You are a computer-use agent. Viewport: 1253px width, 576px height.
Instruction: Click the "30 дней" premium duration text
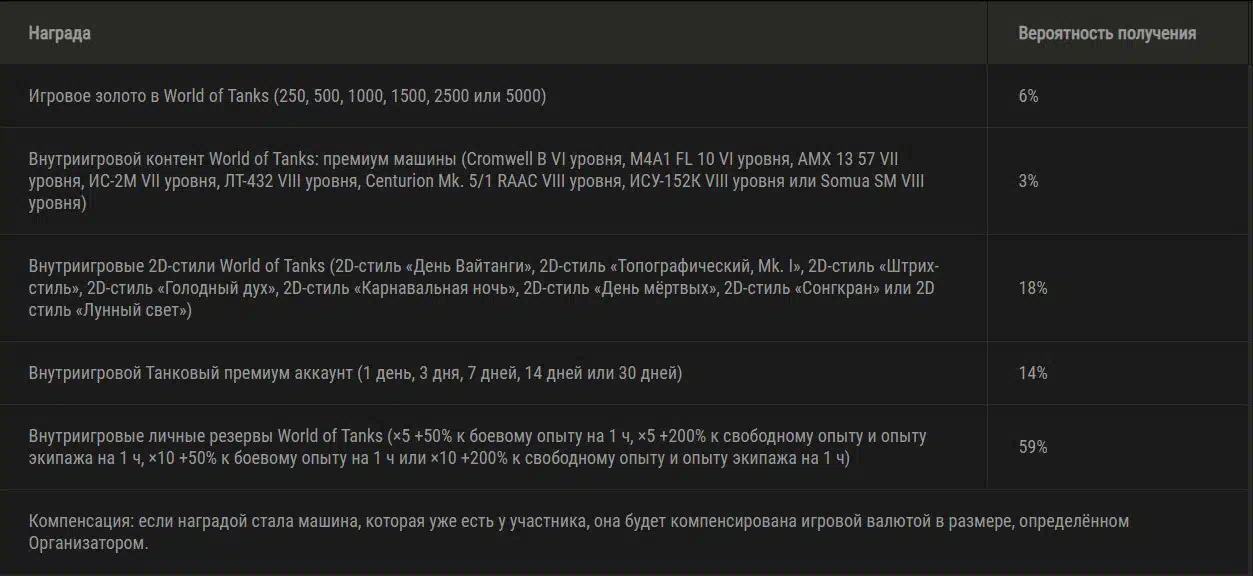click(649, 373)
